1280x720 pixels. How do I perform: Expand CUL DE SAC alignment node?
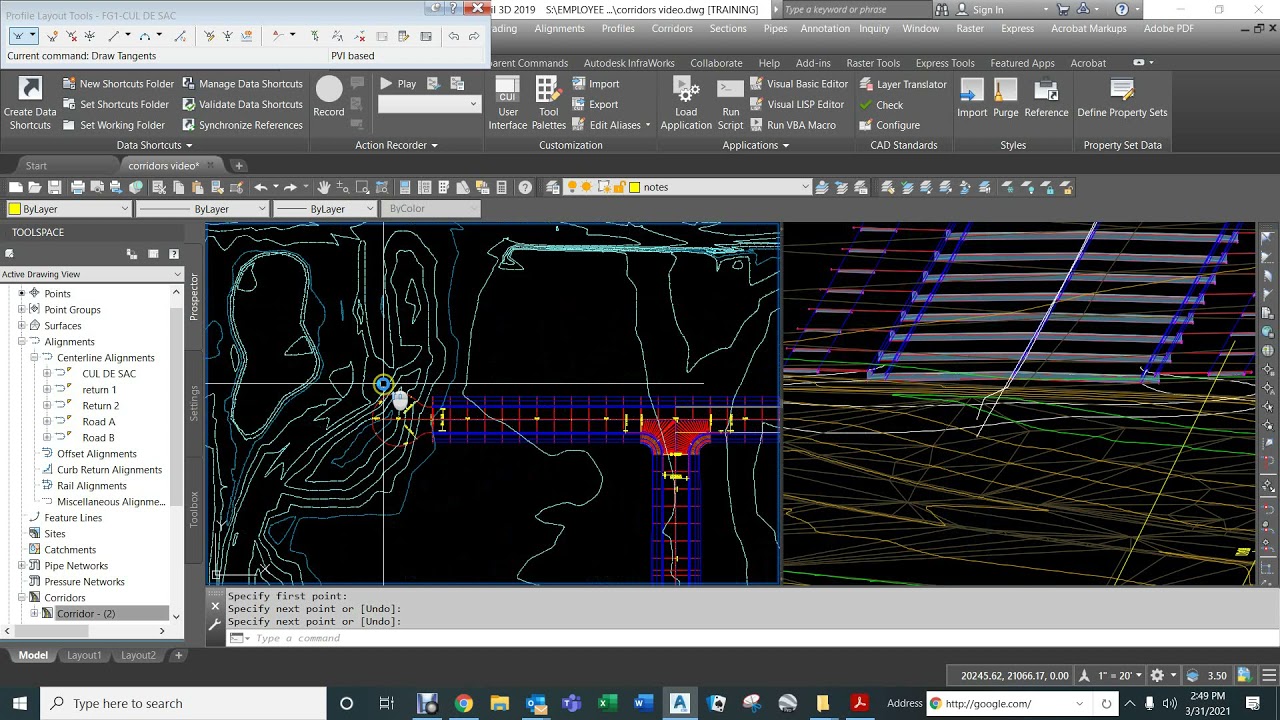46,374
